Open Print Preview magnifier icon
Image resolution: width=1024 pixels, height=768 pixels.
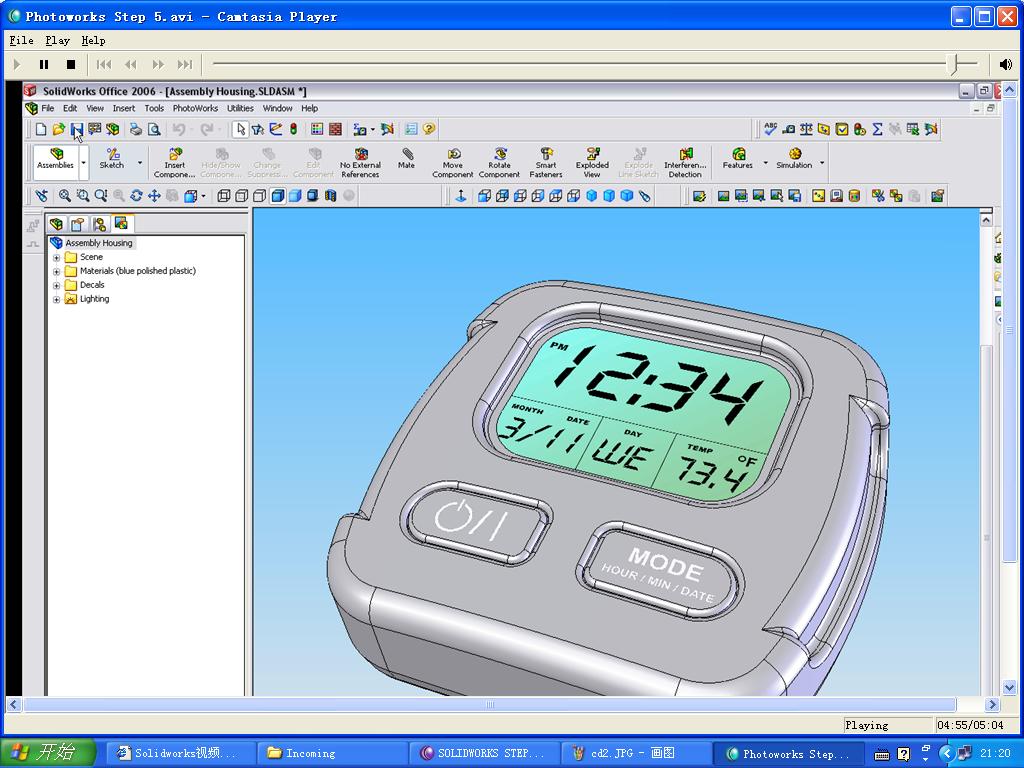click(x=154, y=129)
